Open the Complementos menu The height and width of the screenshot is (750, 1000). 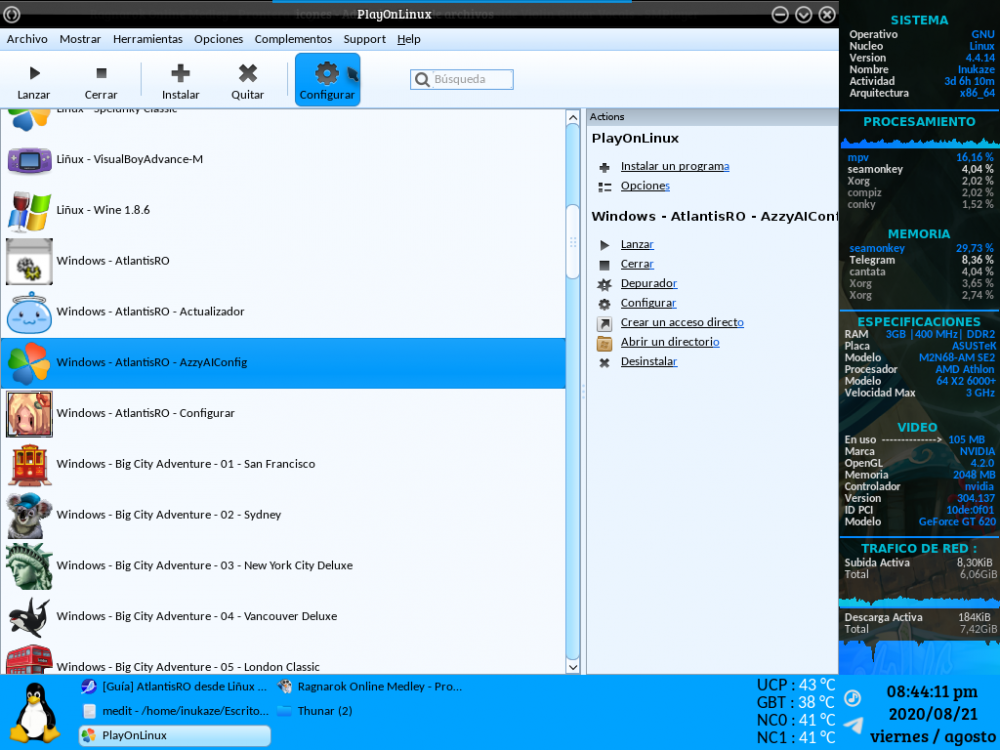click(293, 39)
